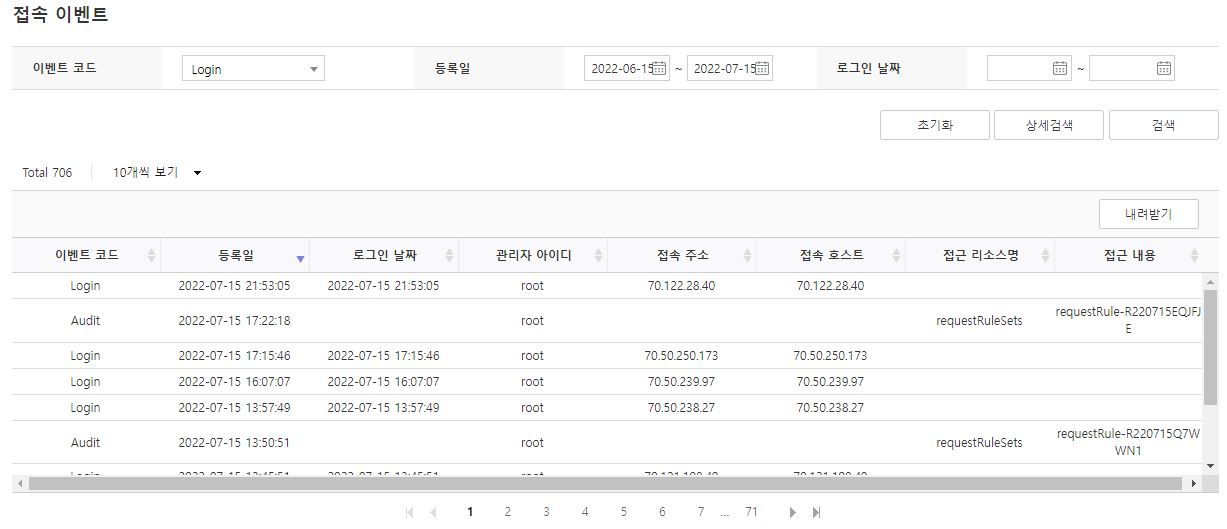Jump to page 71
The image size is (1227, 529).
pos(751,512)
